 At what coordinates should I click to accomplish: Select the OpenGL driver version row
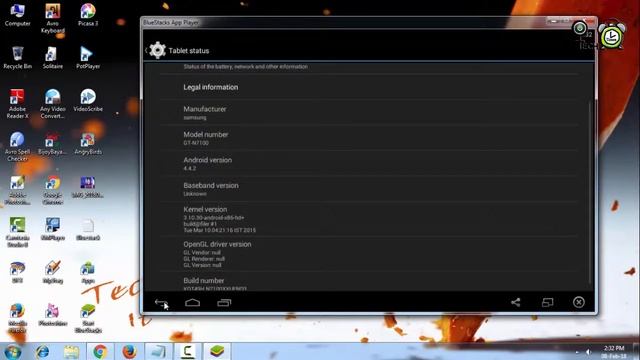(x=369, y=254)
